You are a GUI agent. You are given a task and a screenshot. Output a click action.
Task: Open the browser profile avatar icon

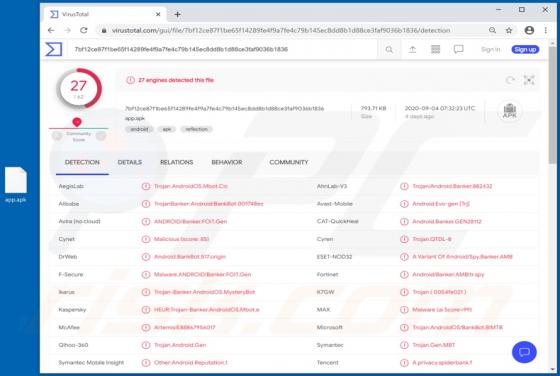pos(529,30)
